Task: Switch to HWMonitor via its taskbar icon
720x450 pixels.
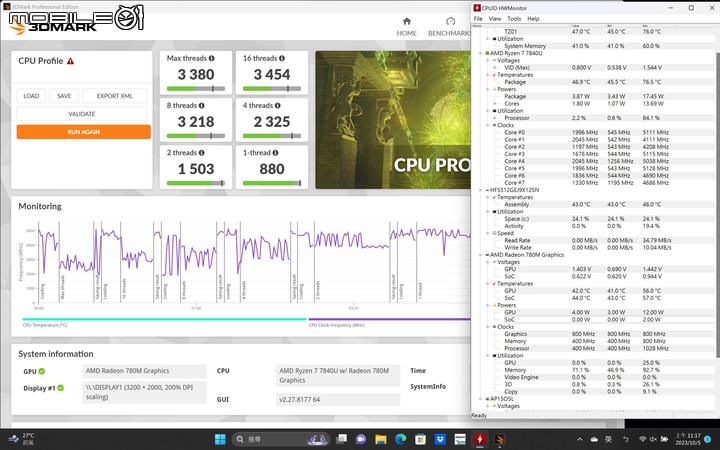Action: point(480,439)
